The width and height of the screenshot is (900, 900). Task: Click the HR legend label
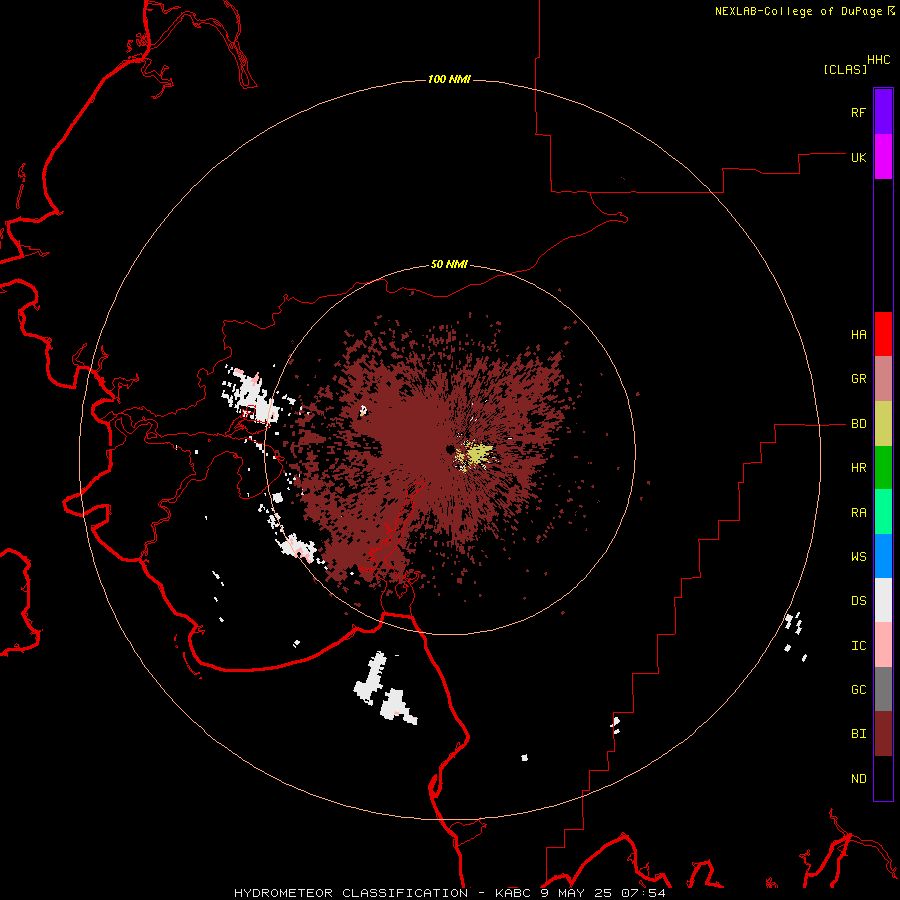pos(858,468)
